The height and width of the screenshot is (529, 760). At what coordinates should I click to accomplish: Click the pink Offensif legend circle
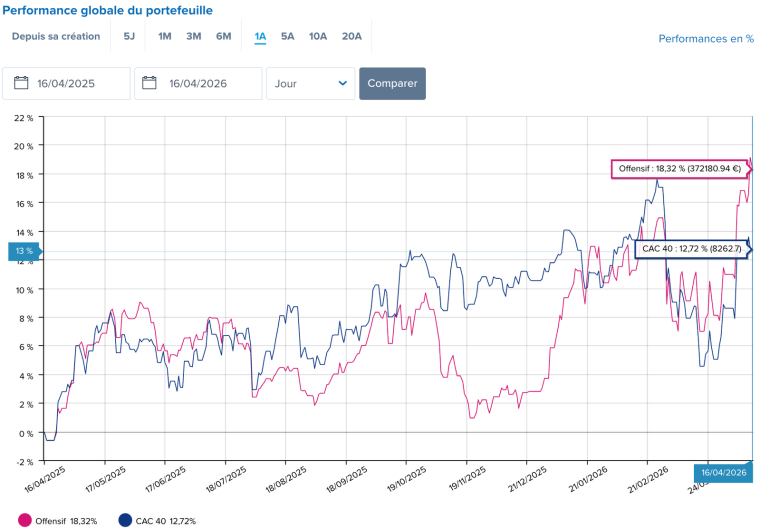tap(23, 520)
